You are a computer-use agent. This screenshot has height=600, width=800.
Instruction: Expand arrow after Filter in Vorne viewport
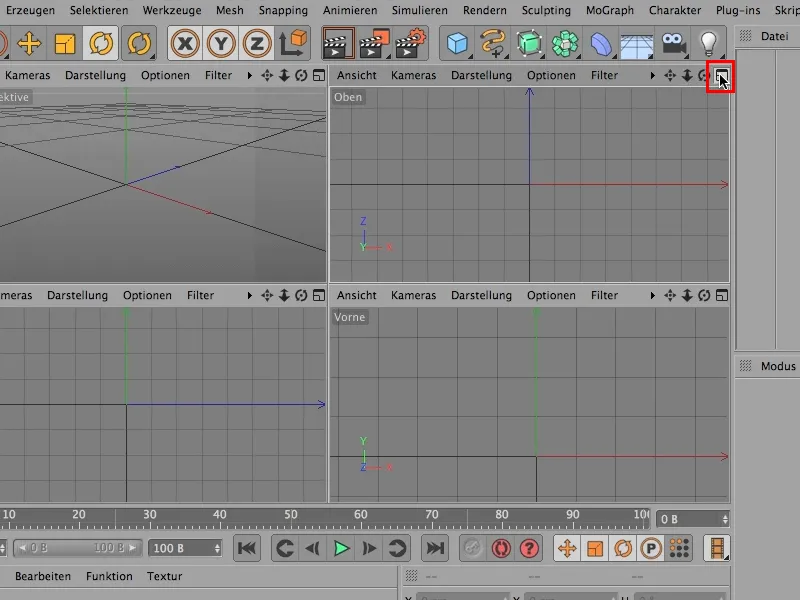tap(653, 295)
